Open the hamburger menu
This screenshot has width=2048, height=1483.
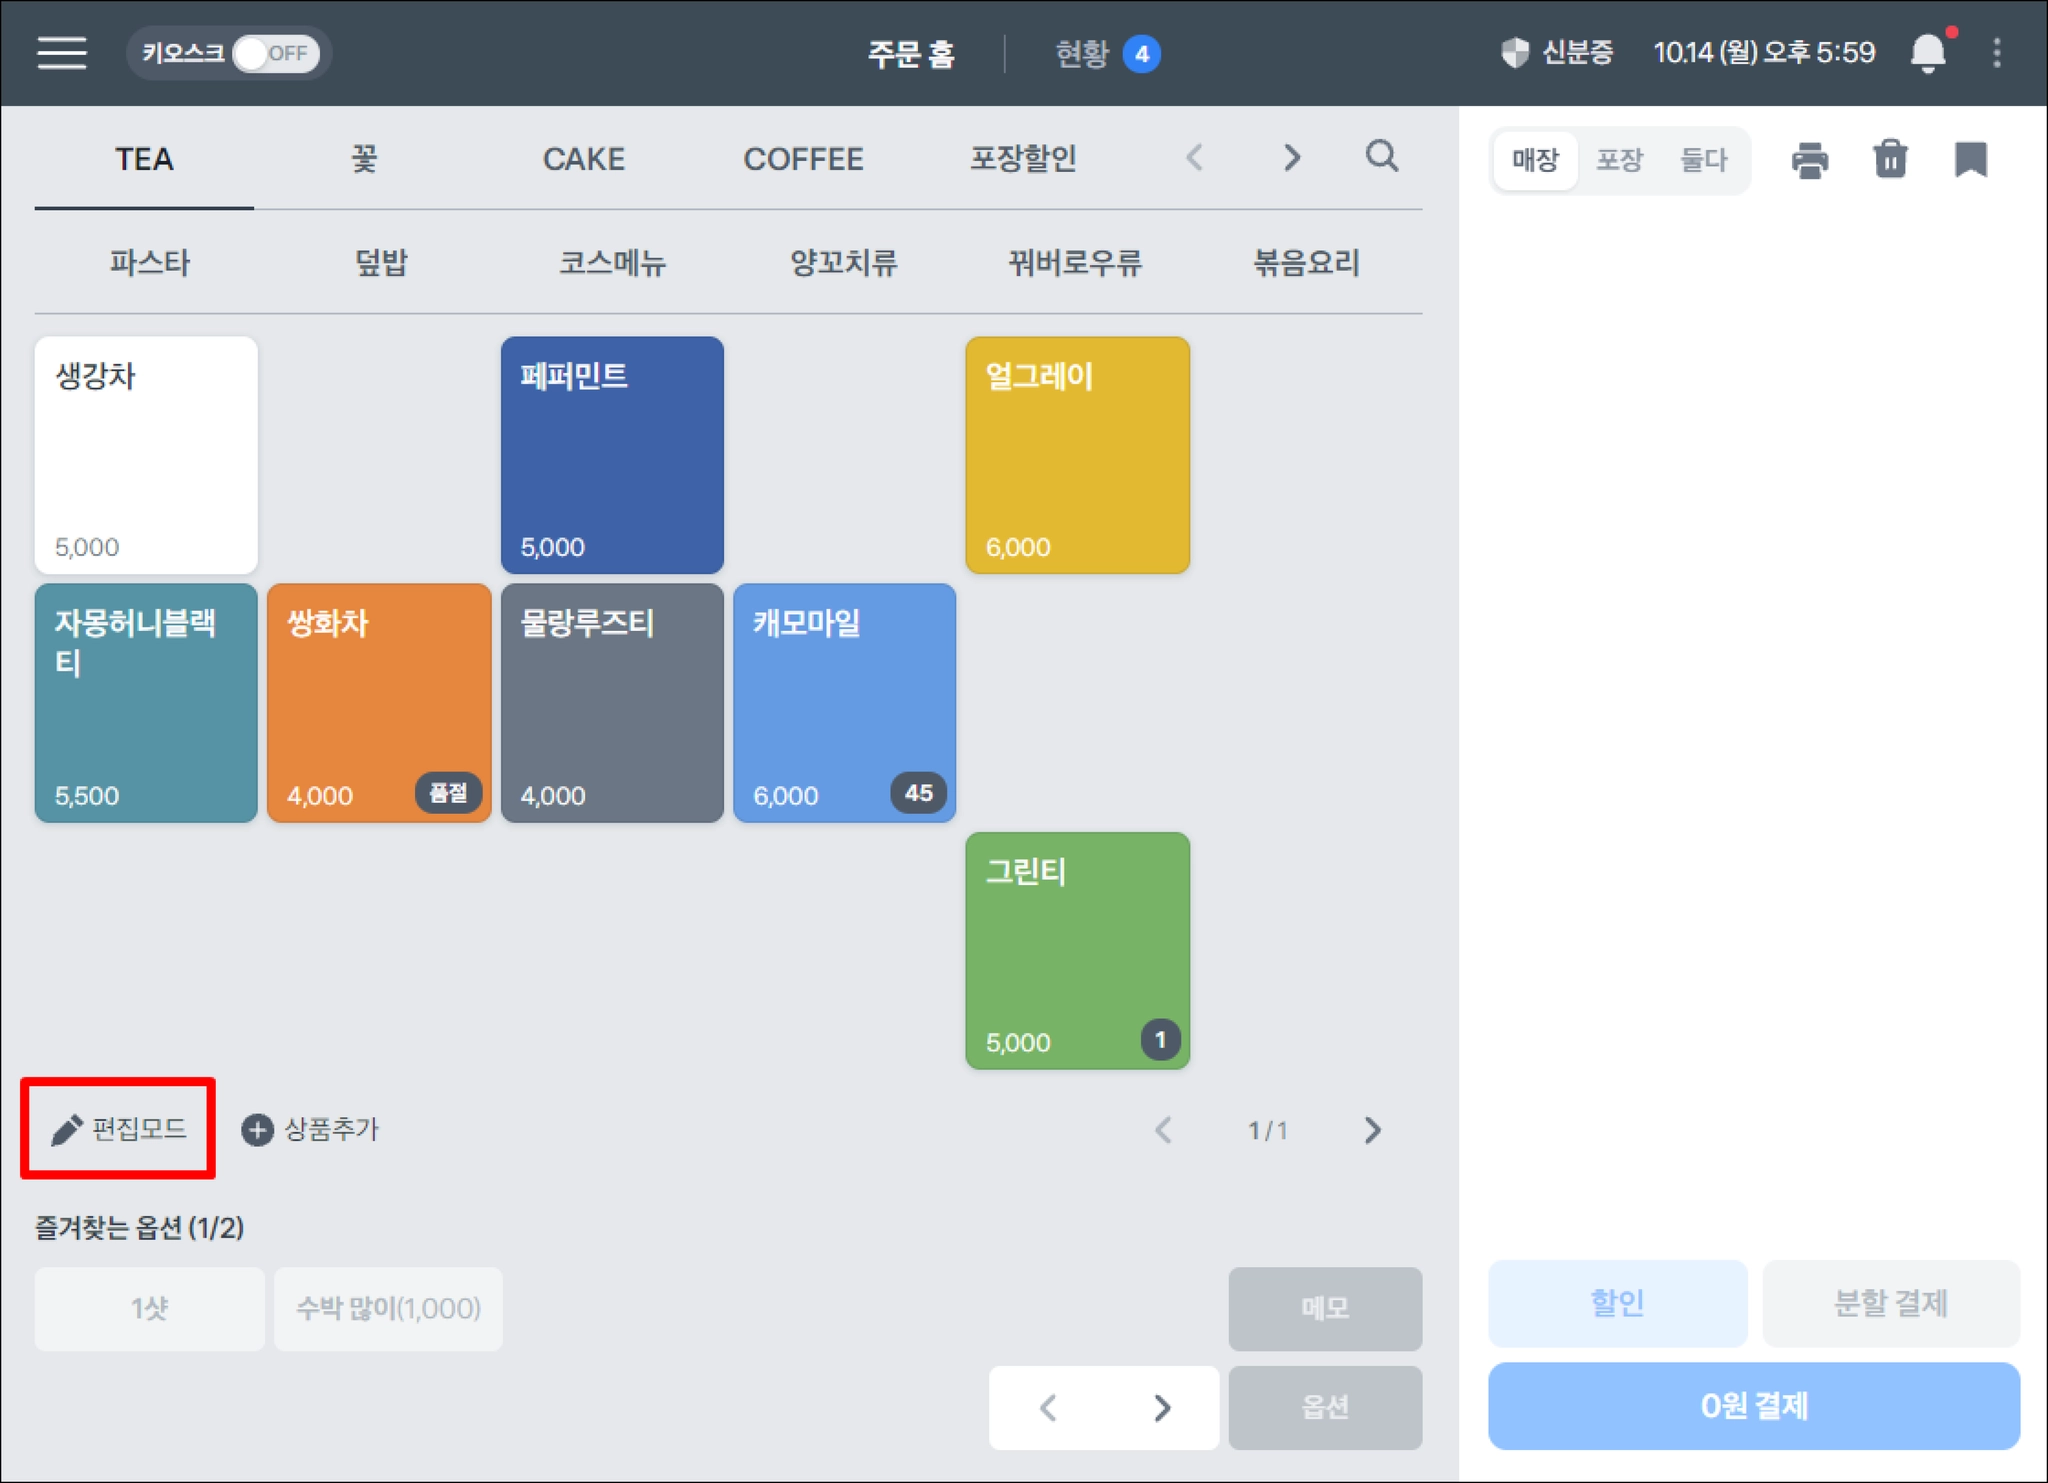pos(62,53)
